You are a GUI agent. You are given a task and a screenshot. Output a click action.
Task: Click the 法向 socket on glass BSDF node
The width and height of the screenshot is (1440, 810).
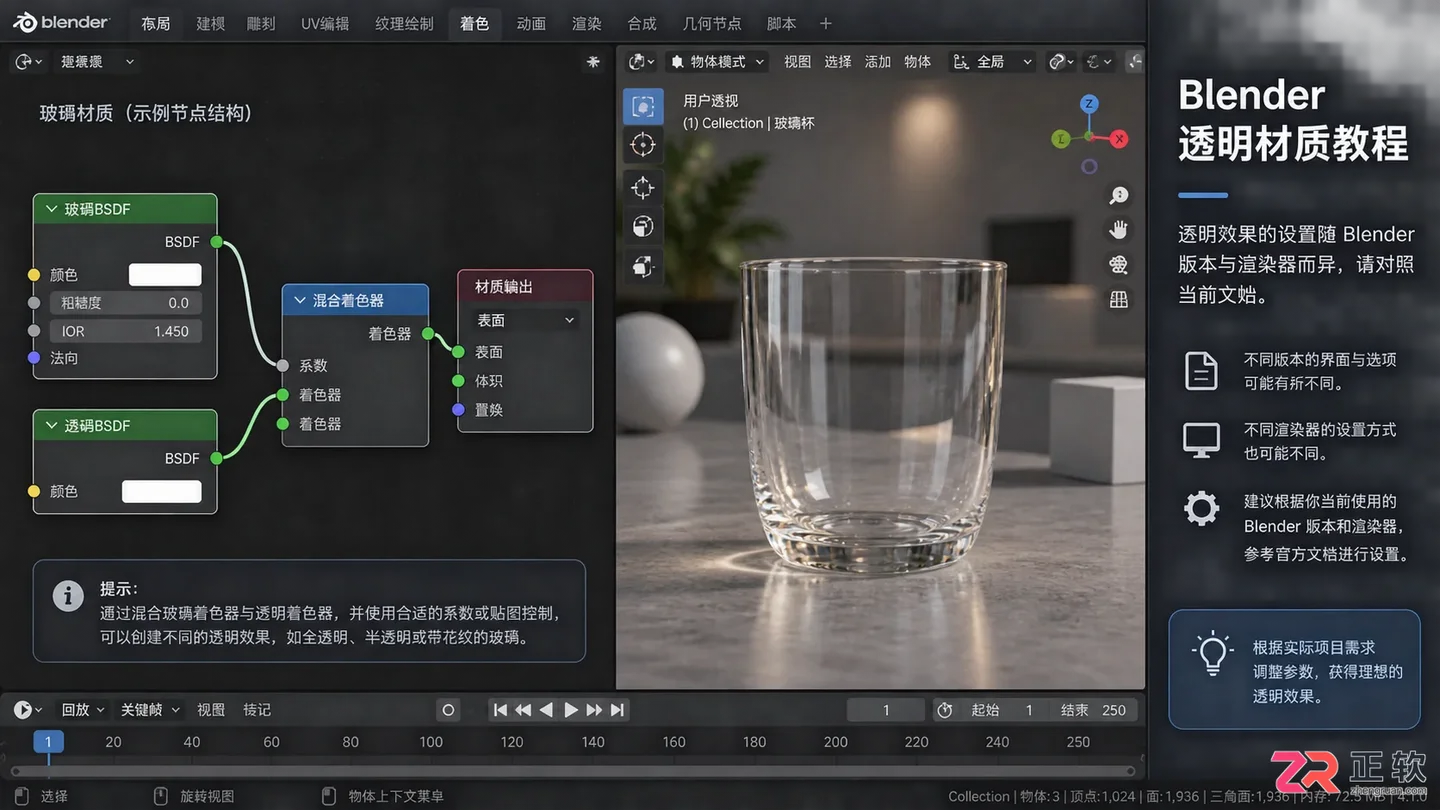coord(34,357)
